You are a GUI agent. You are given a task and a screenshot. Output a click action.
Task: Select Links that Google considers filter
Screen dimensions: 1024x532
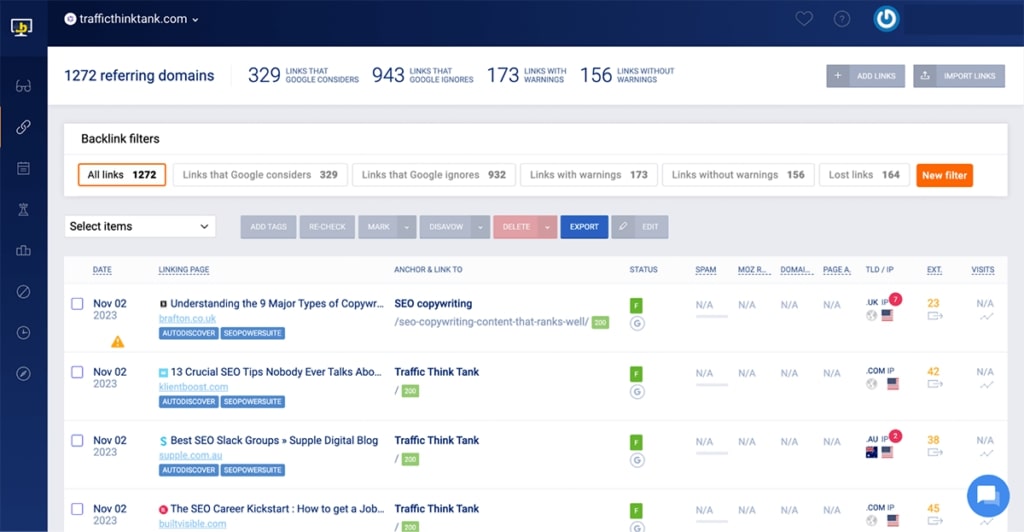tap(260, 175)
